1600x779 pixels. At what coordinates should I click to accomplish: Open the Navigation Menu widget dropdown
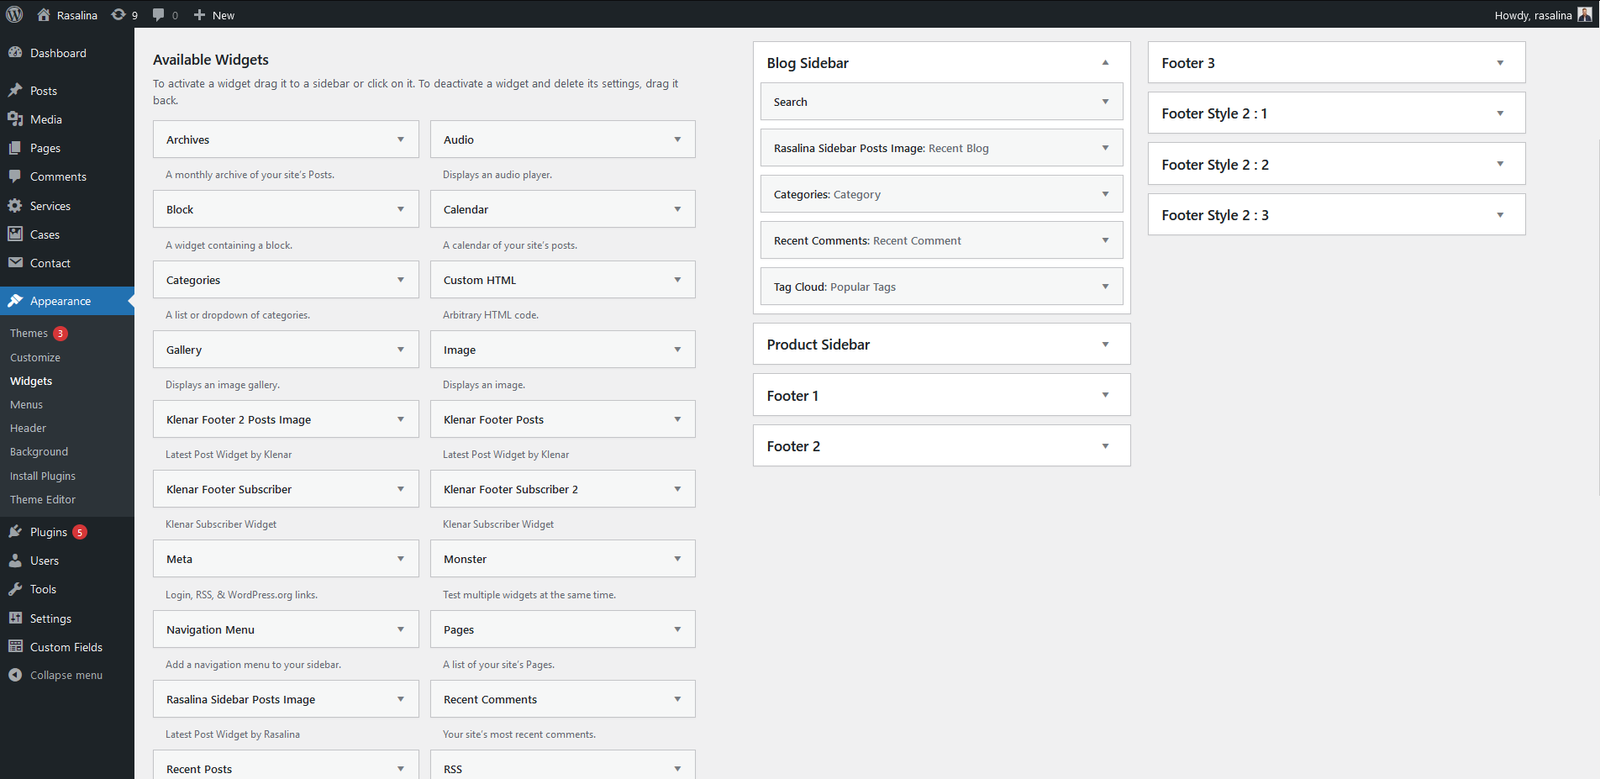coord(401,629)
